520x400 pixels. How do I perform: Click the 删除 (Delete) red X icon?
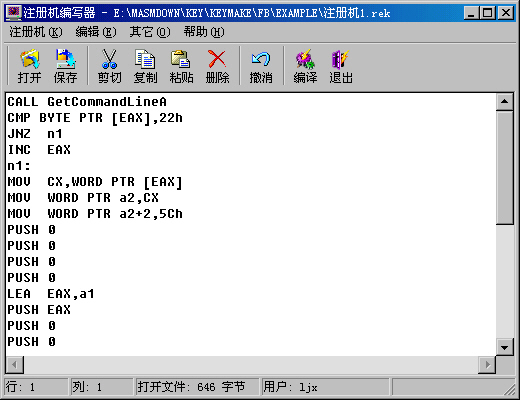coord(217,66)
